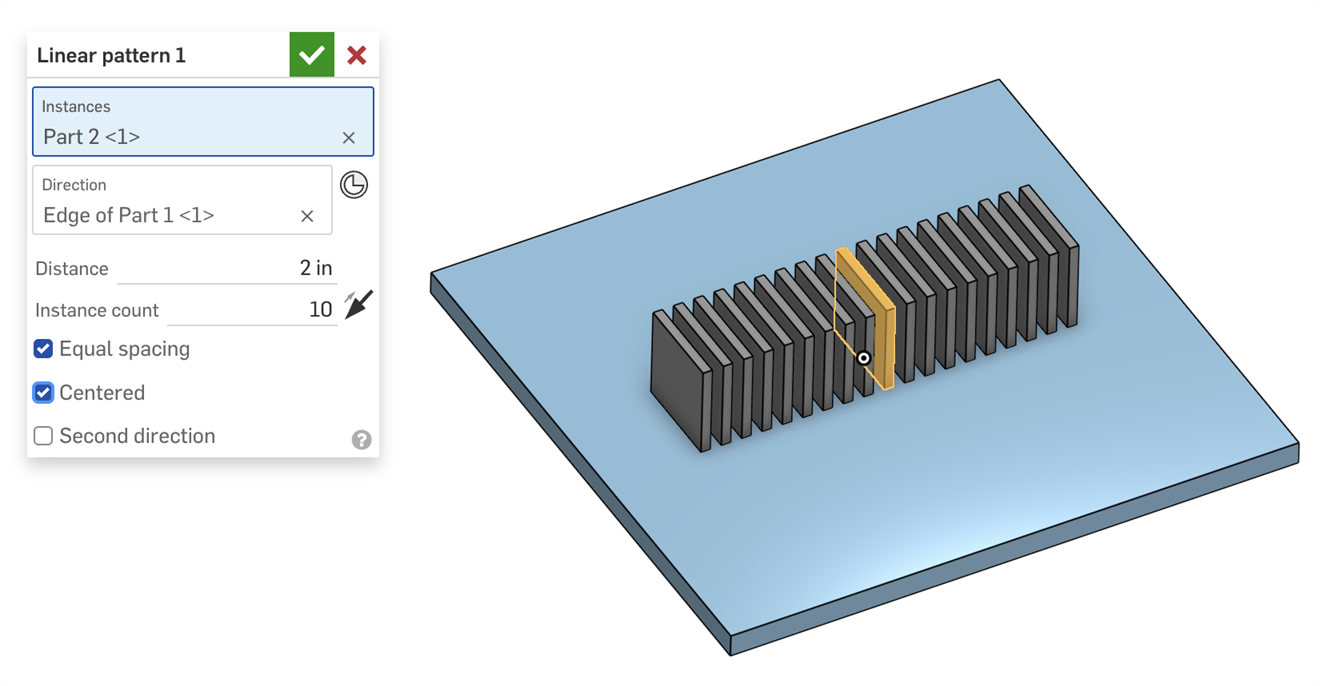Focus the Instances selection field
The width and height of the screenshot is (1320, 686).
(x=203, y=122)
